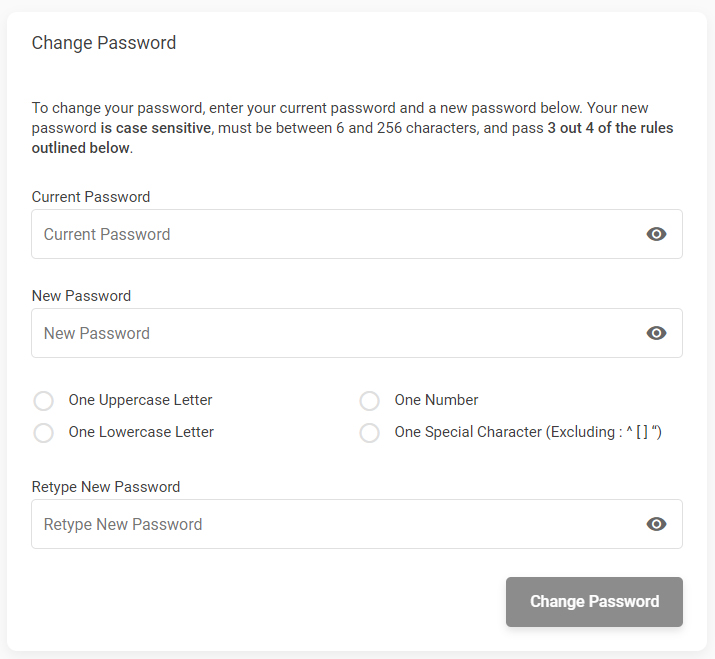
Task: Select the One Uppercase Letter rule circle
Action: [x=44, y=401]
